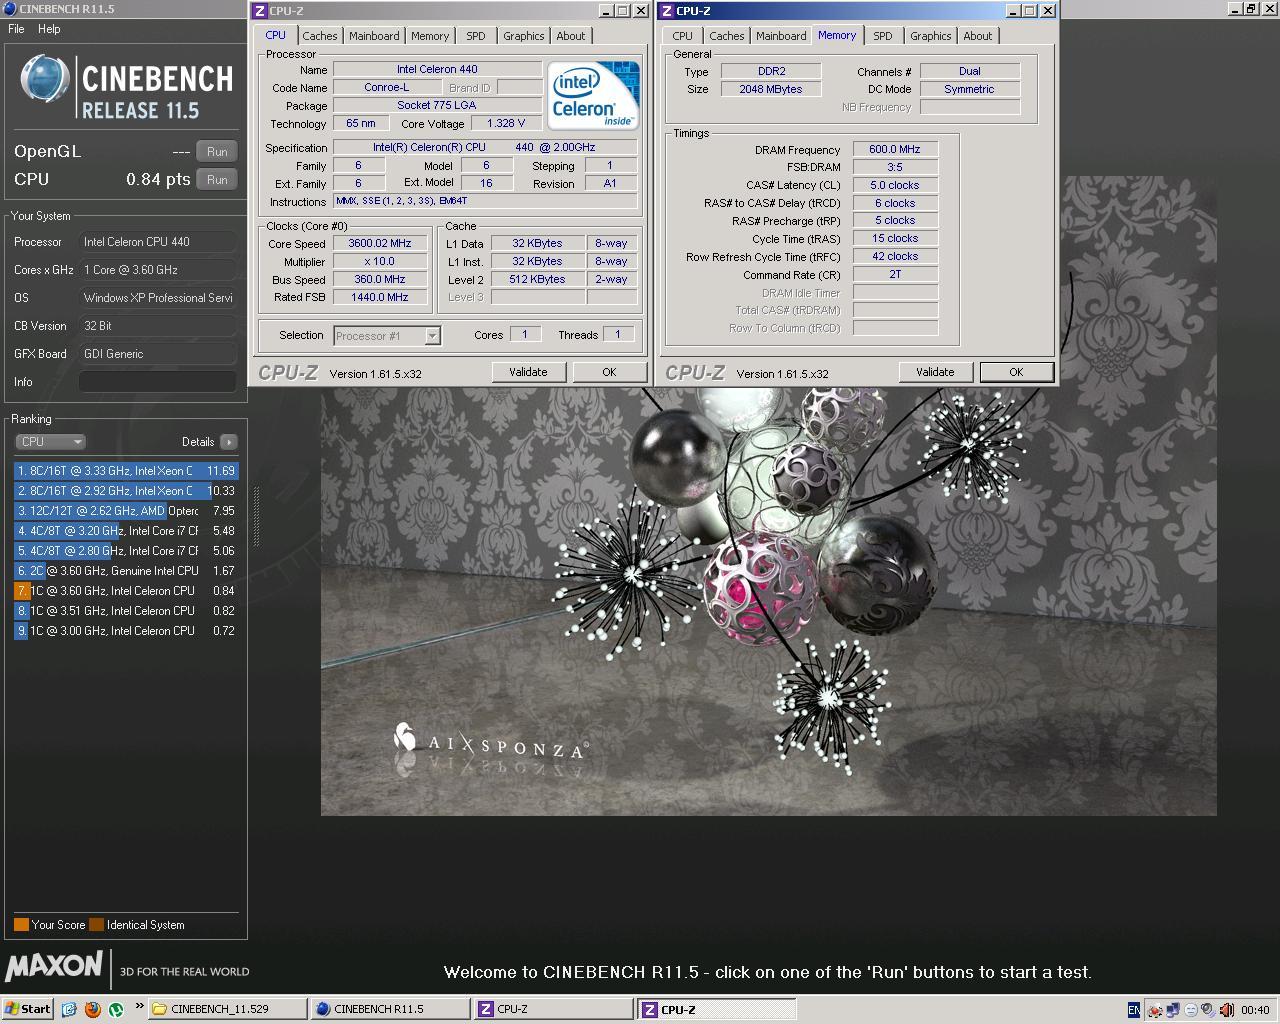Activate the first CPU-Z taskbar button
The image size is (1280, 1024).
tap(553, 1009)
